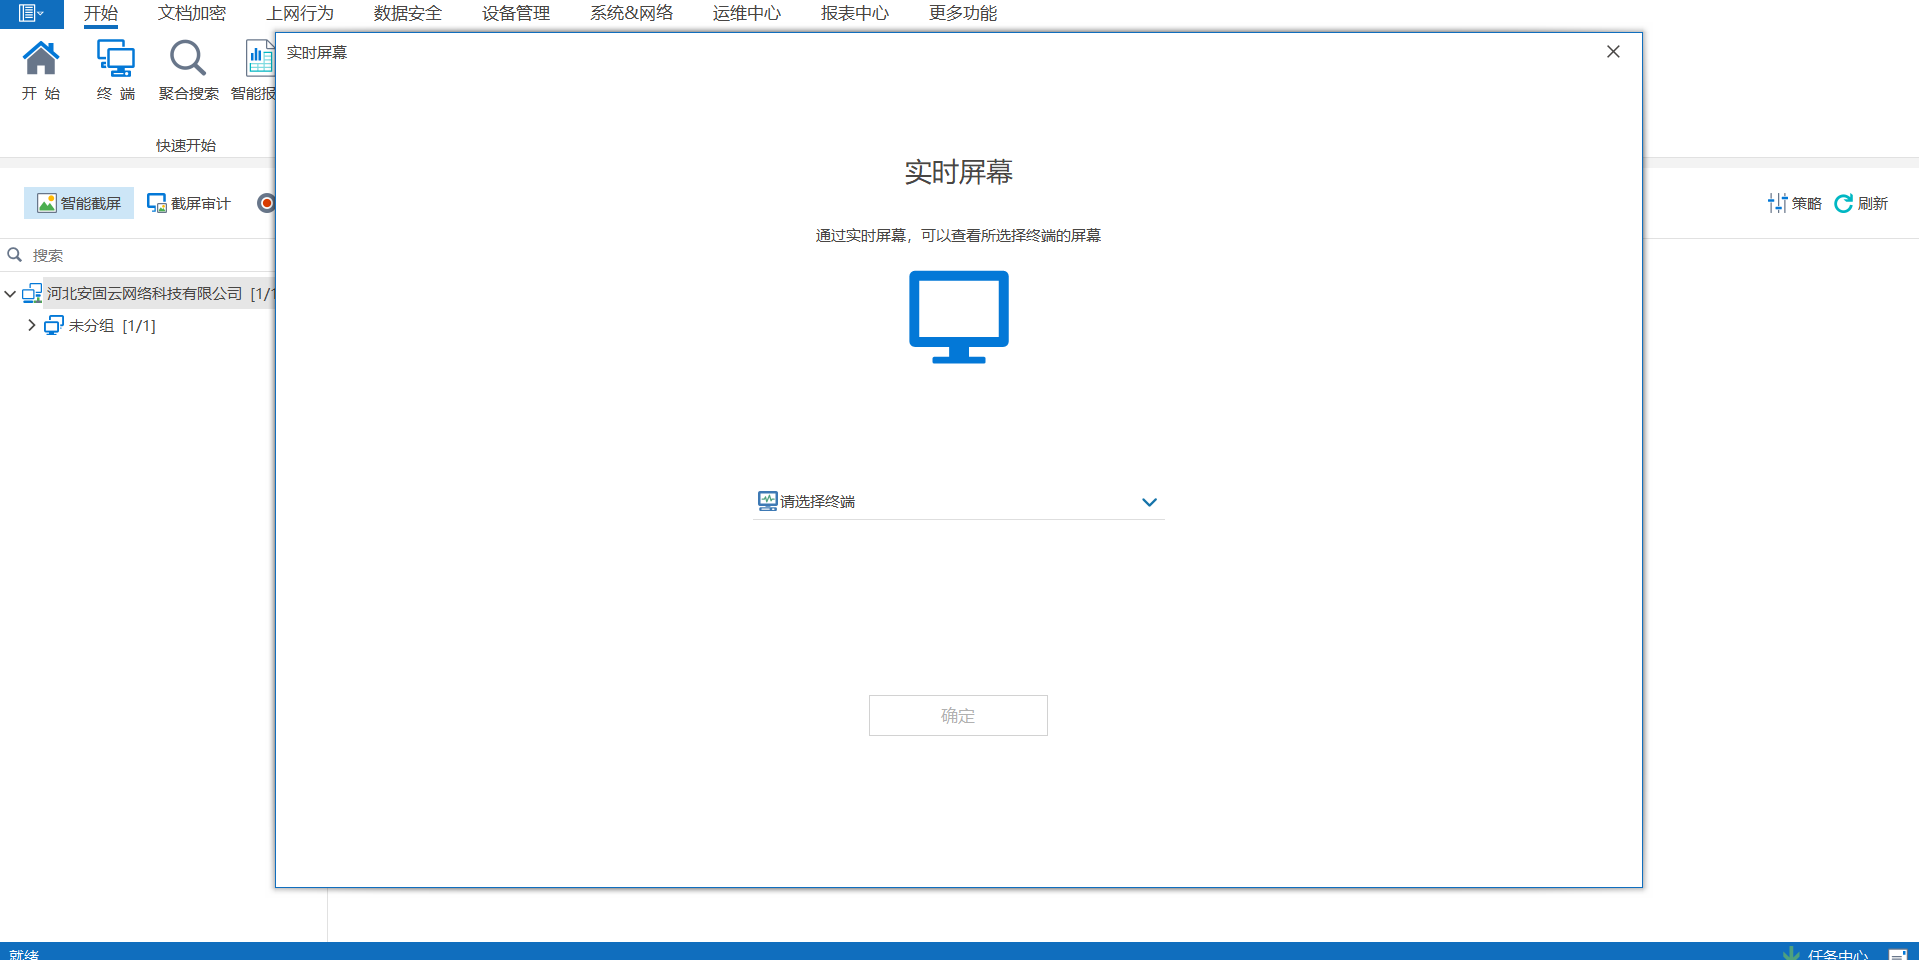Click the 确定 button
1919x960 pixels.
958,716
